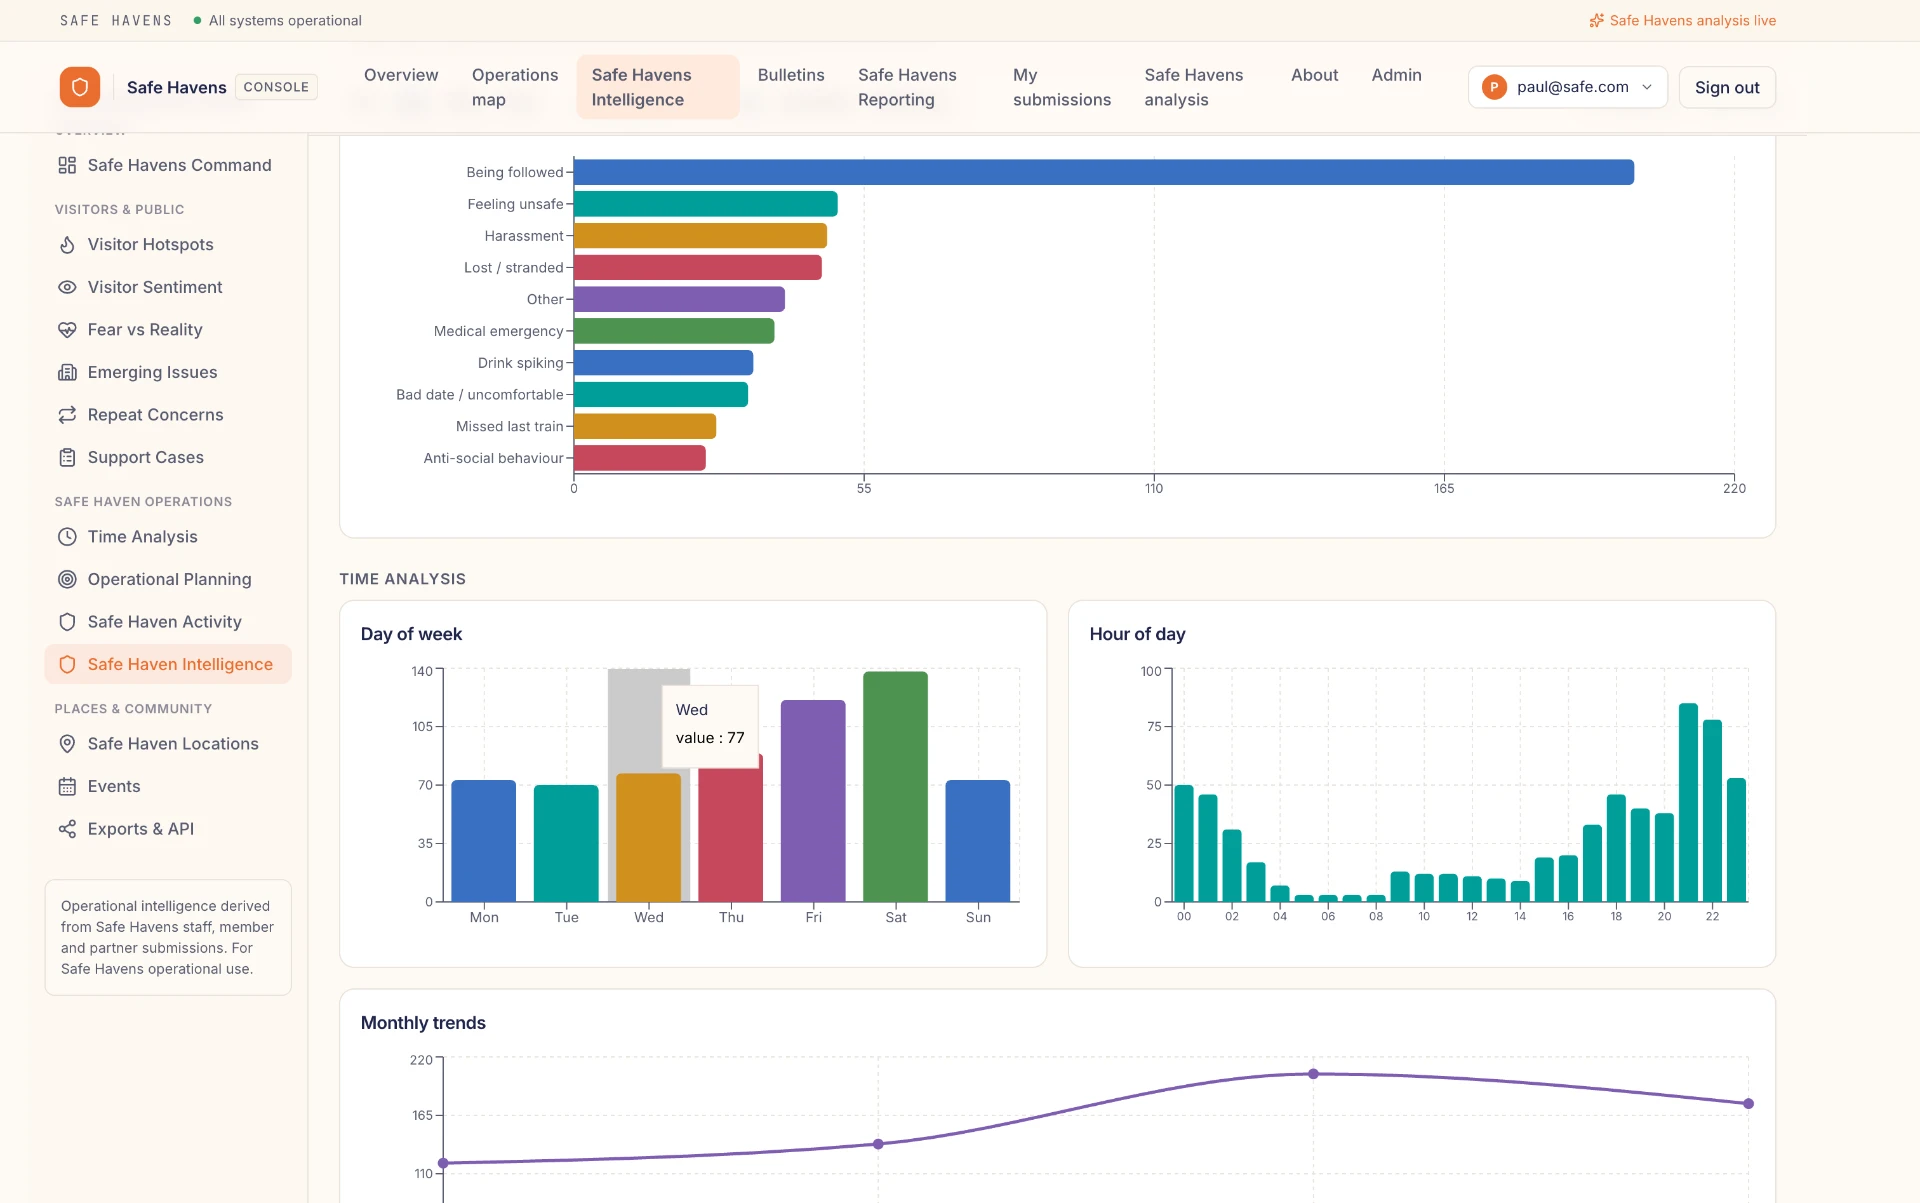
Task: Click the Exports & API share icon
Action: tap(67, 829)
